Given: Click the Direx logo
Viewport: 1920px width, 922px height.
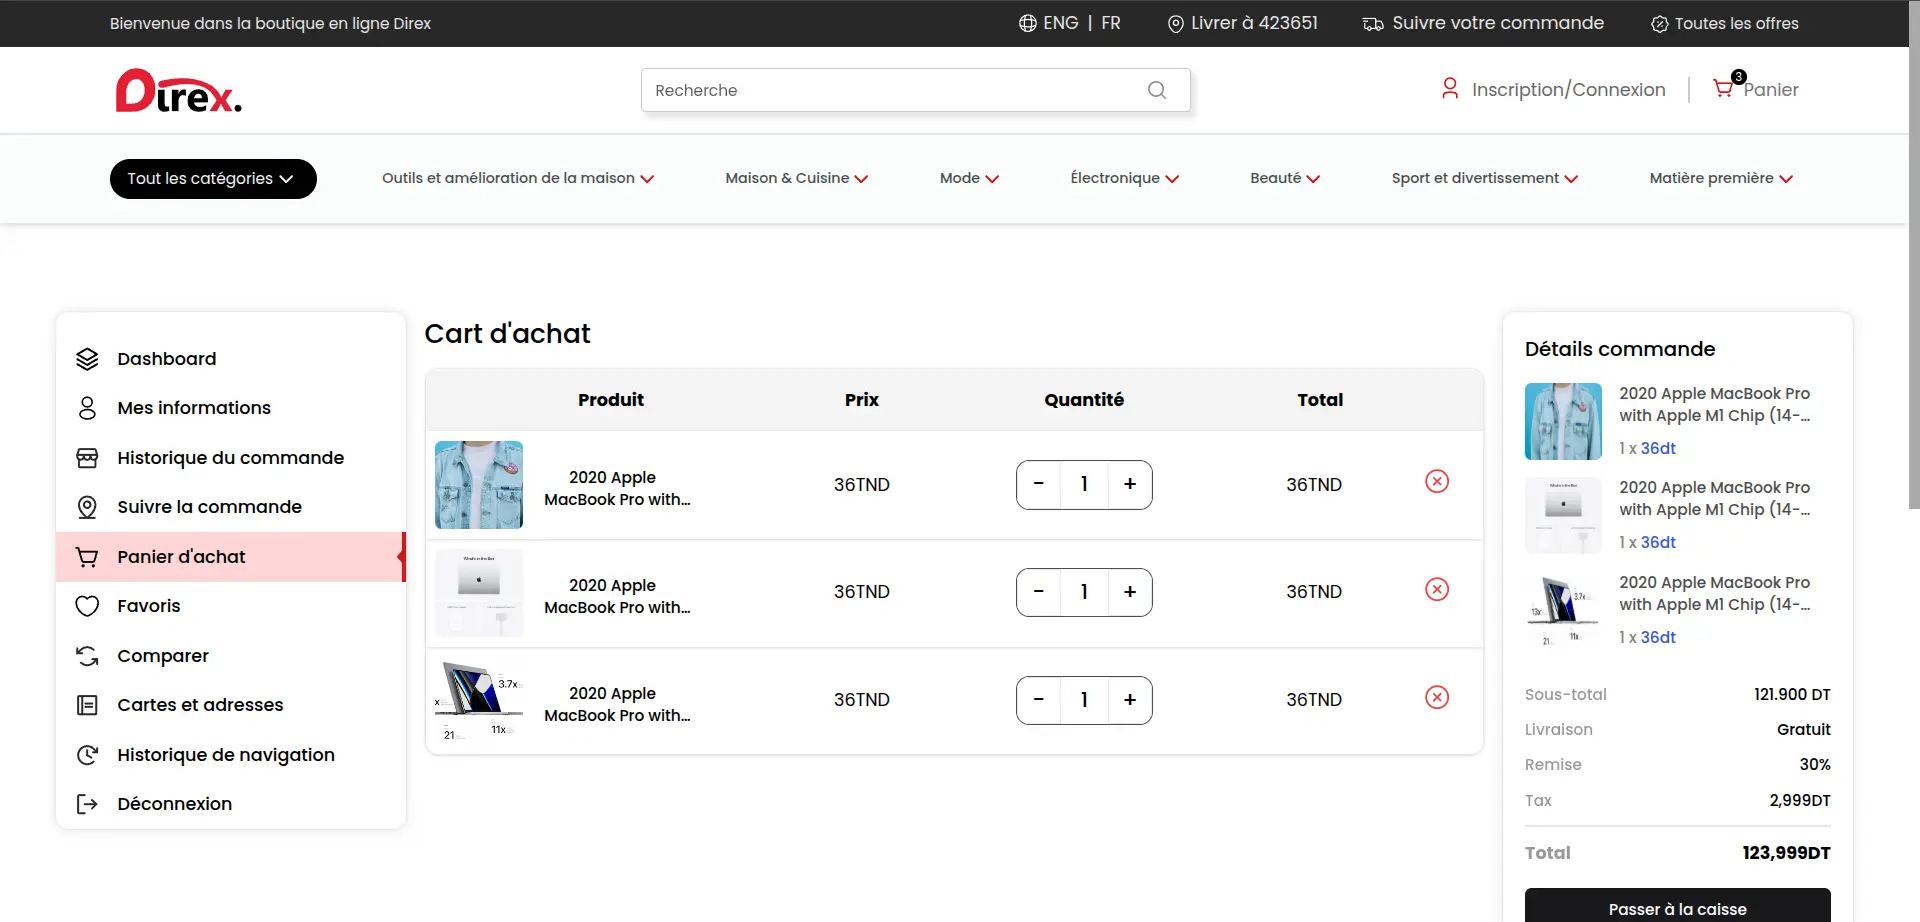Looking at the screenshot, I should pyautogui.click(x=178, y=91).
